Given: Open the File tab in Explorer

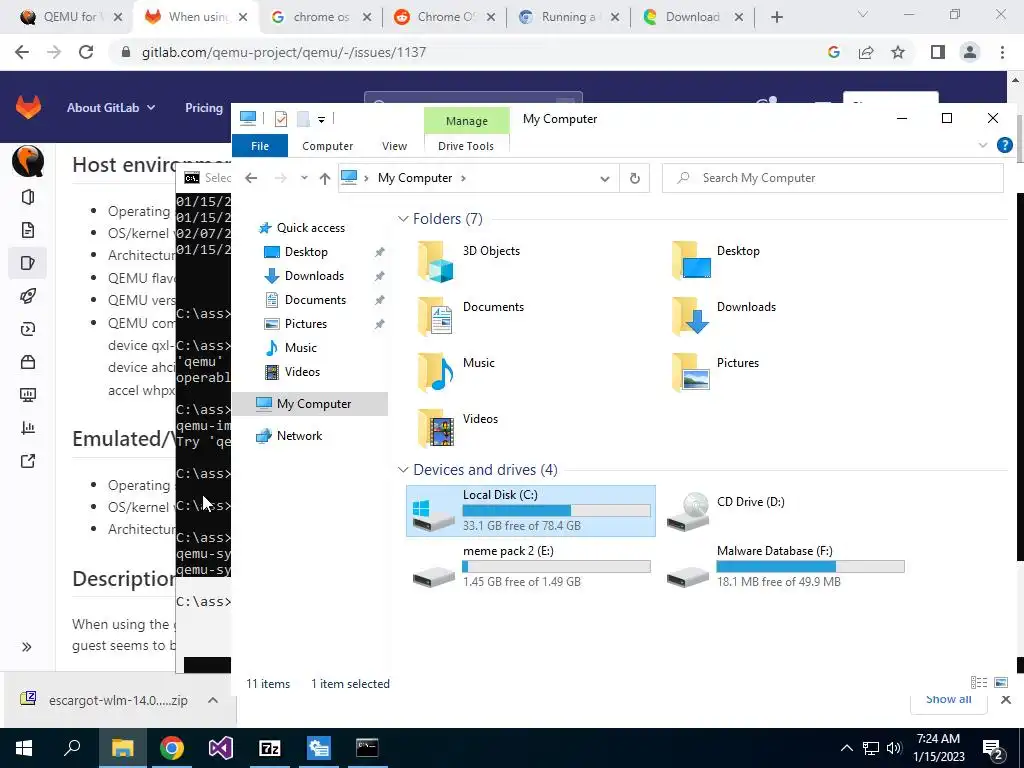Looking at the screenshot, I should (260, 146).
